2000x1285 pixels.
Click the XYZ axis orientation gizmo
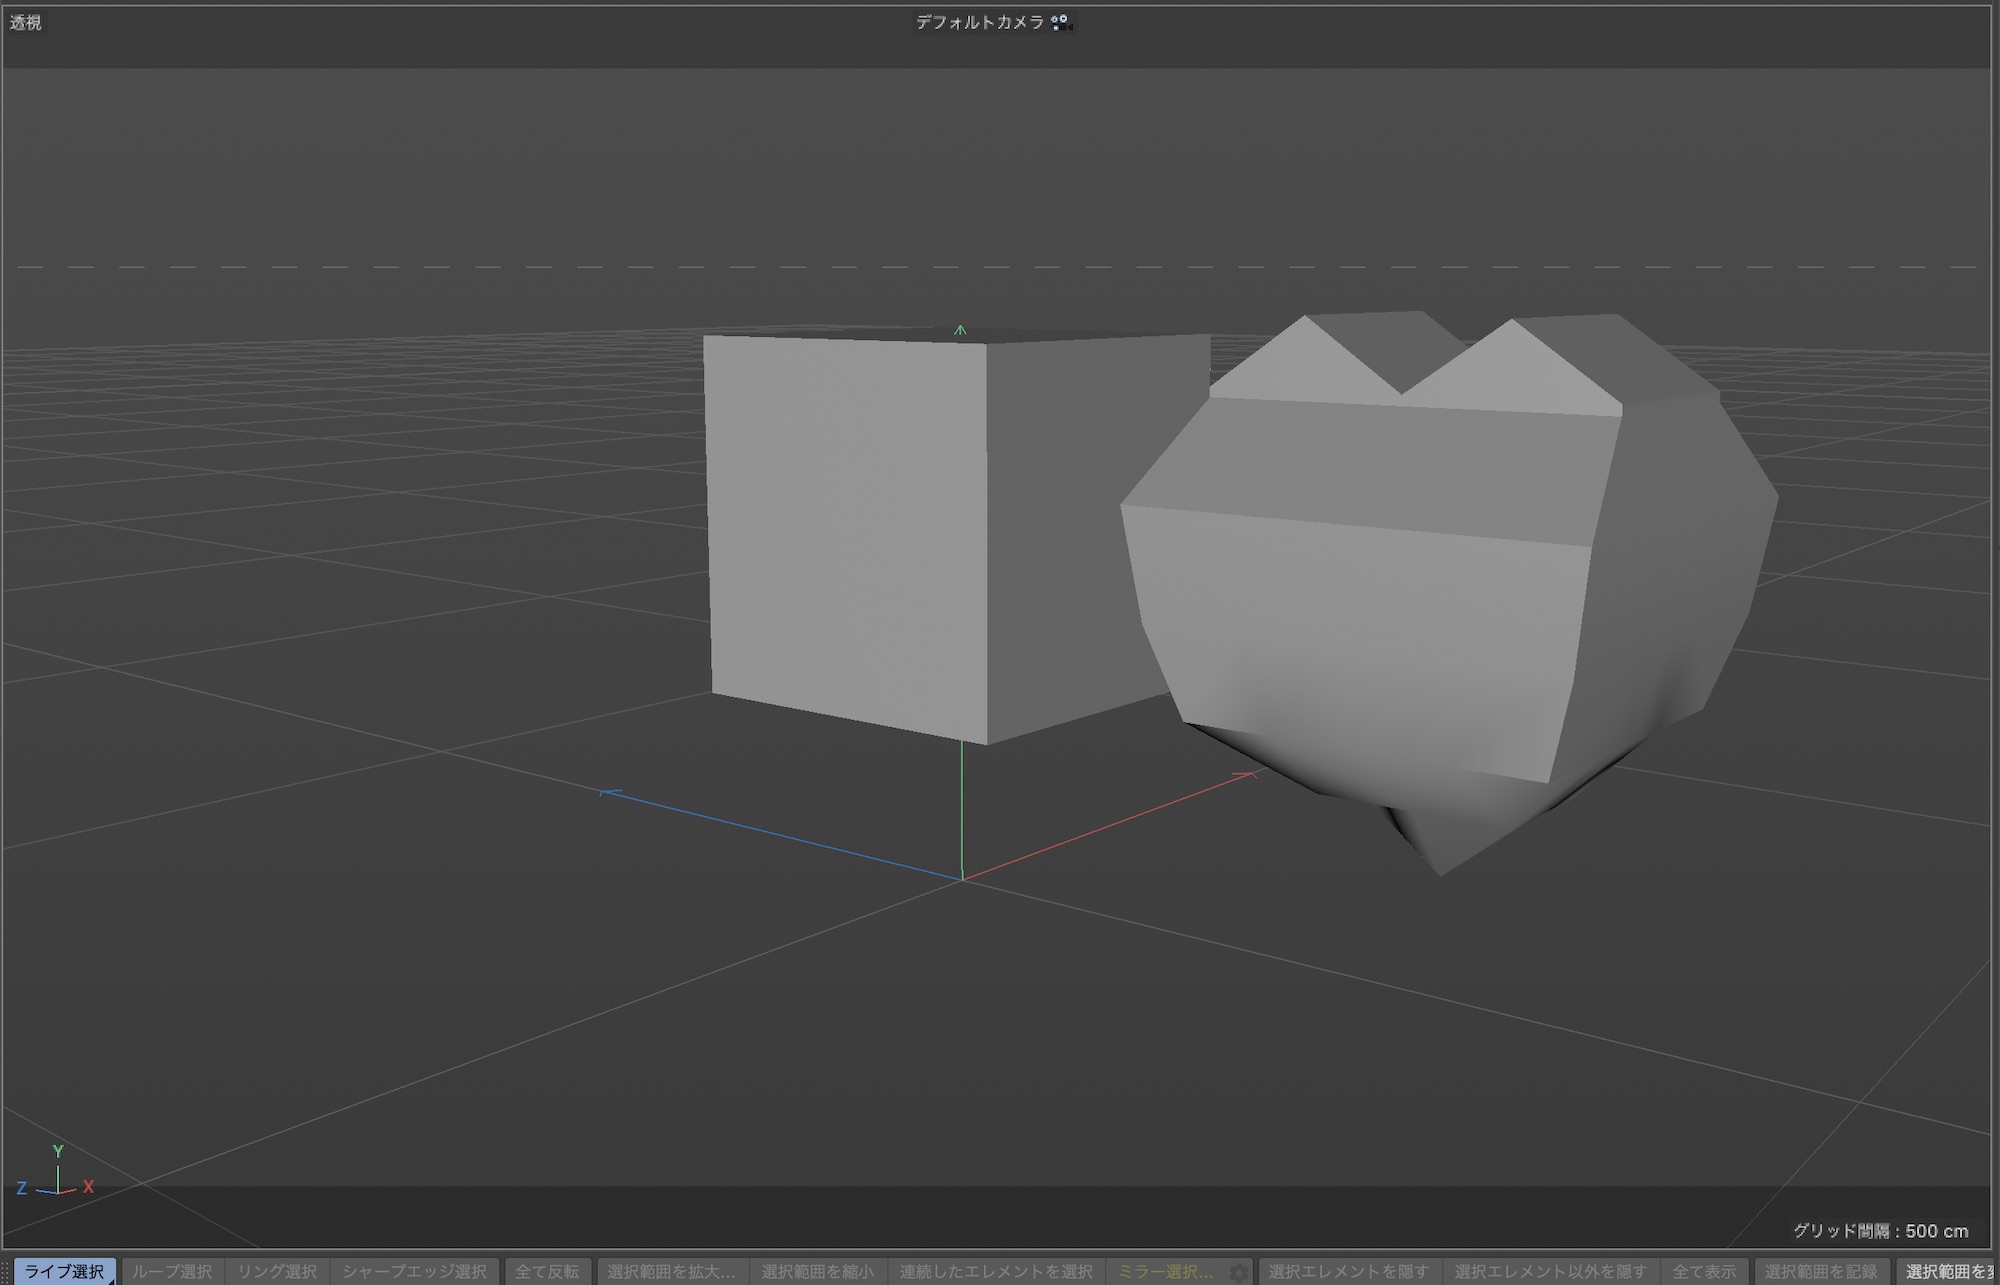tap(56, 1174)
